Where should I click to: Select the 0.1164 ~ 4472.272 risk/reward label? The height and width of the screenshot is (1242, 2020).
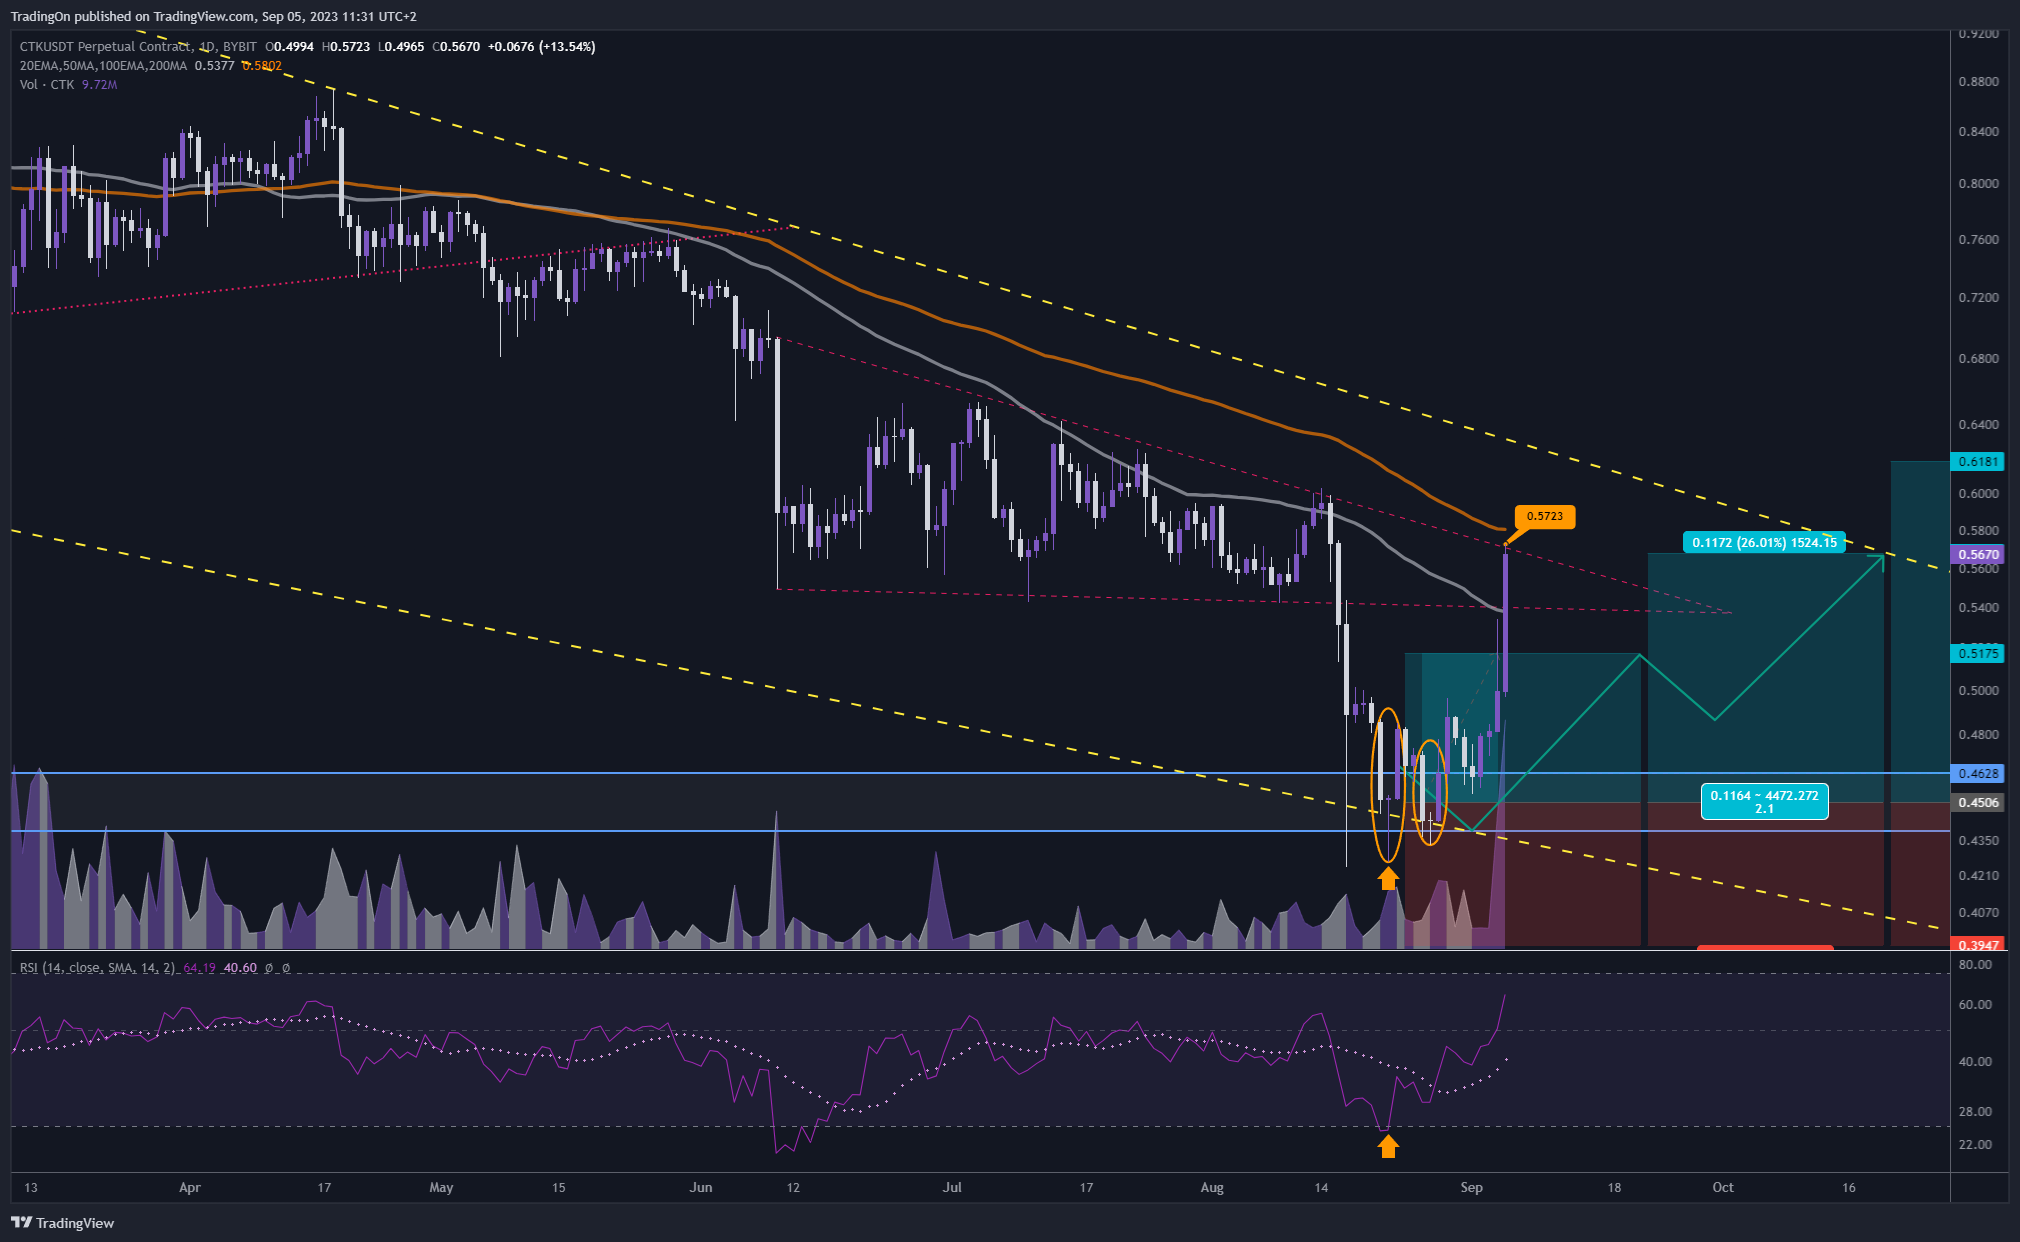(x=1764, y=801)
